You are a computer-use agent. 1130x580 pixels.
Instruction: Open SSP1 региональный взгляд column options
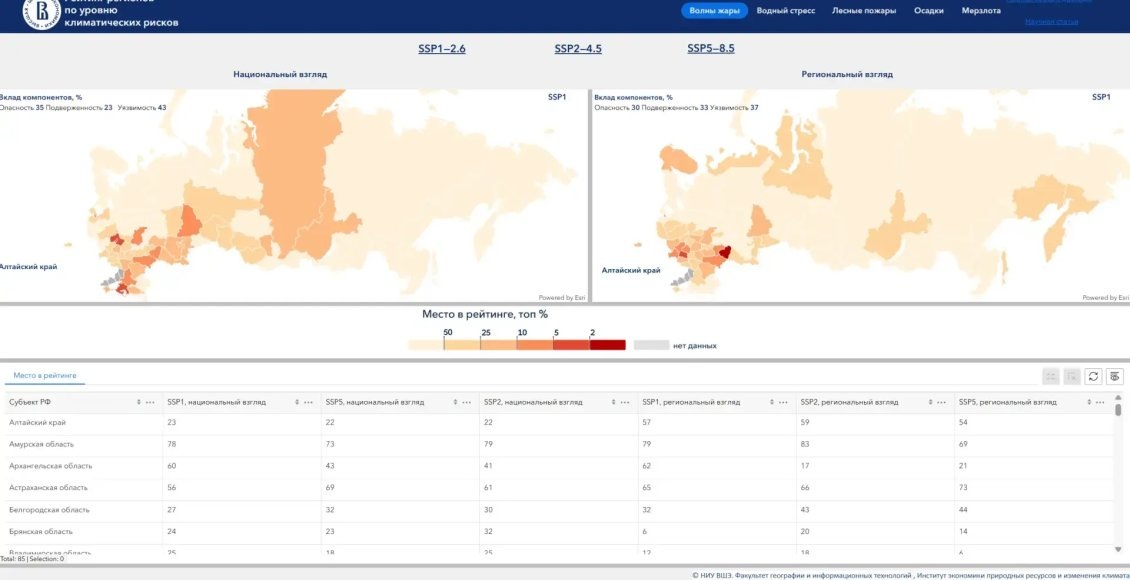pyautogui.click(x=783, y=402)
